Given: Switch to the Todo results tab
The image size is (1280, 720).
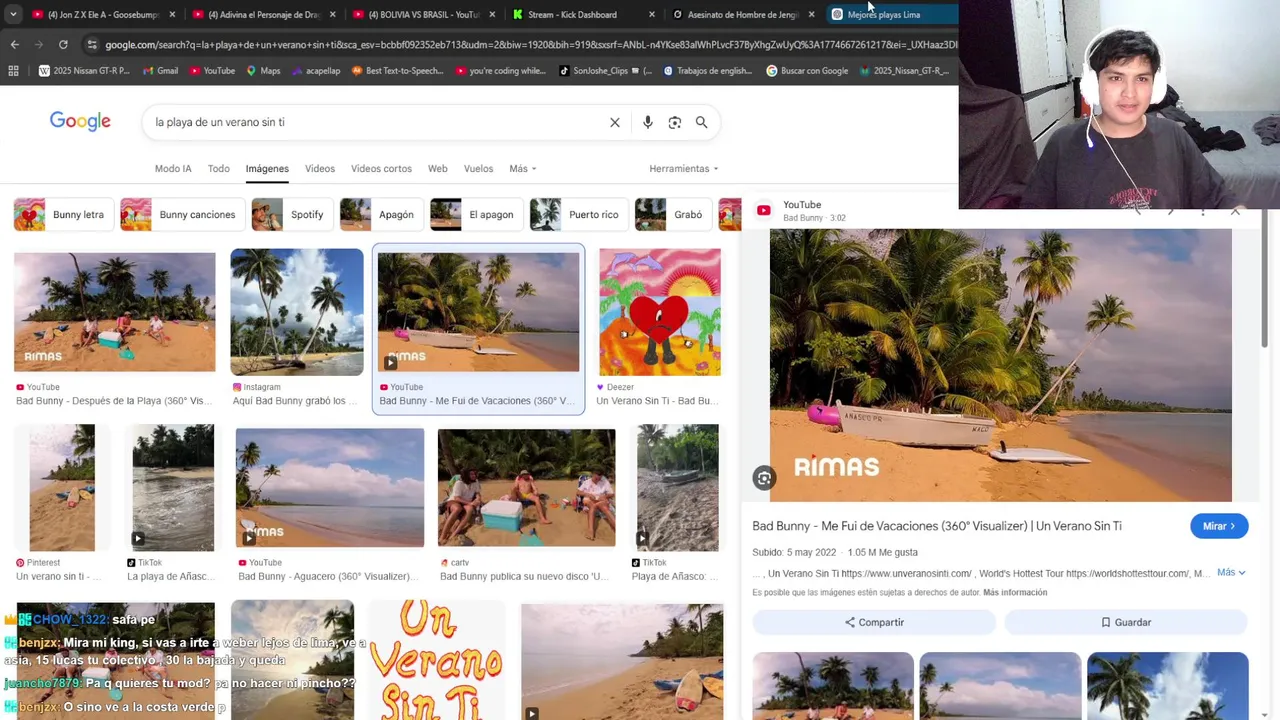Looking at the screenshot, I should [219, 168].
